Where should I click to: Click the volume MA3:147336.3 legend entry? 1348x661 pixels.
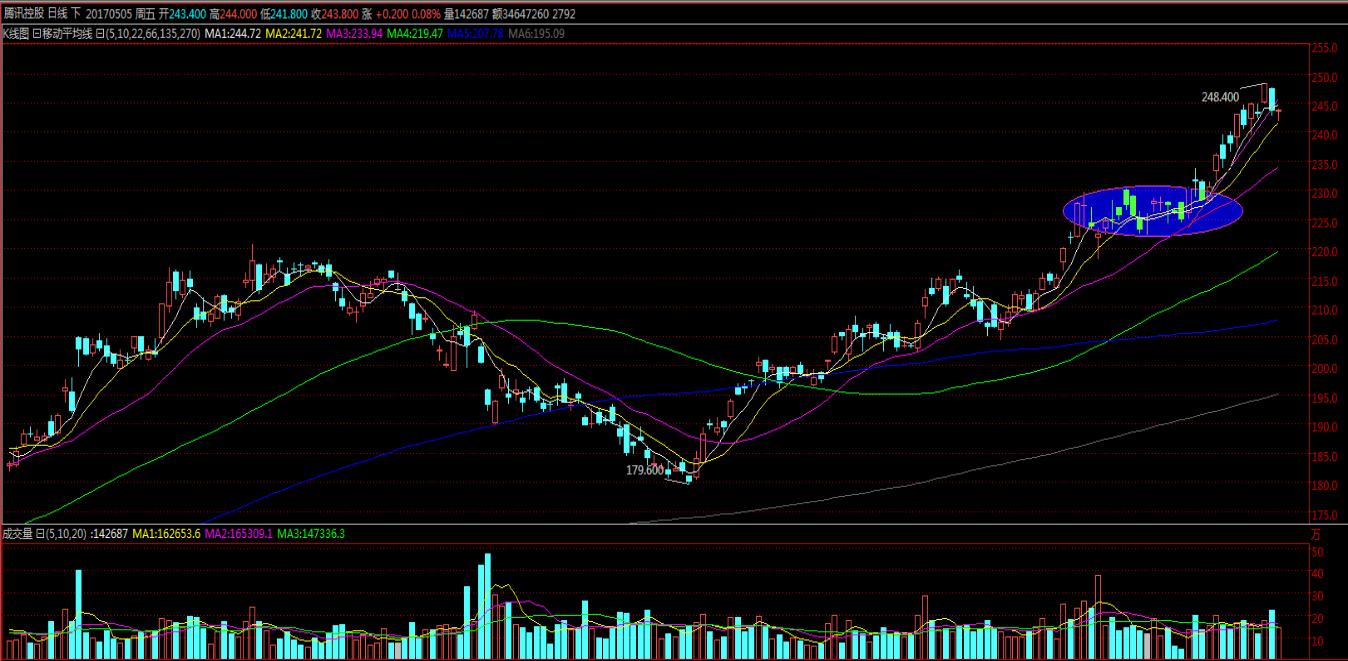pos(311,534)
